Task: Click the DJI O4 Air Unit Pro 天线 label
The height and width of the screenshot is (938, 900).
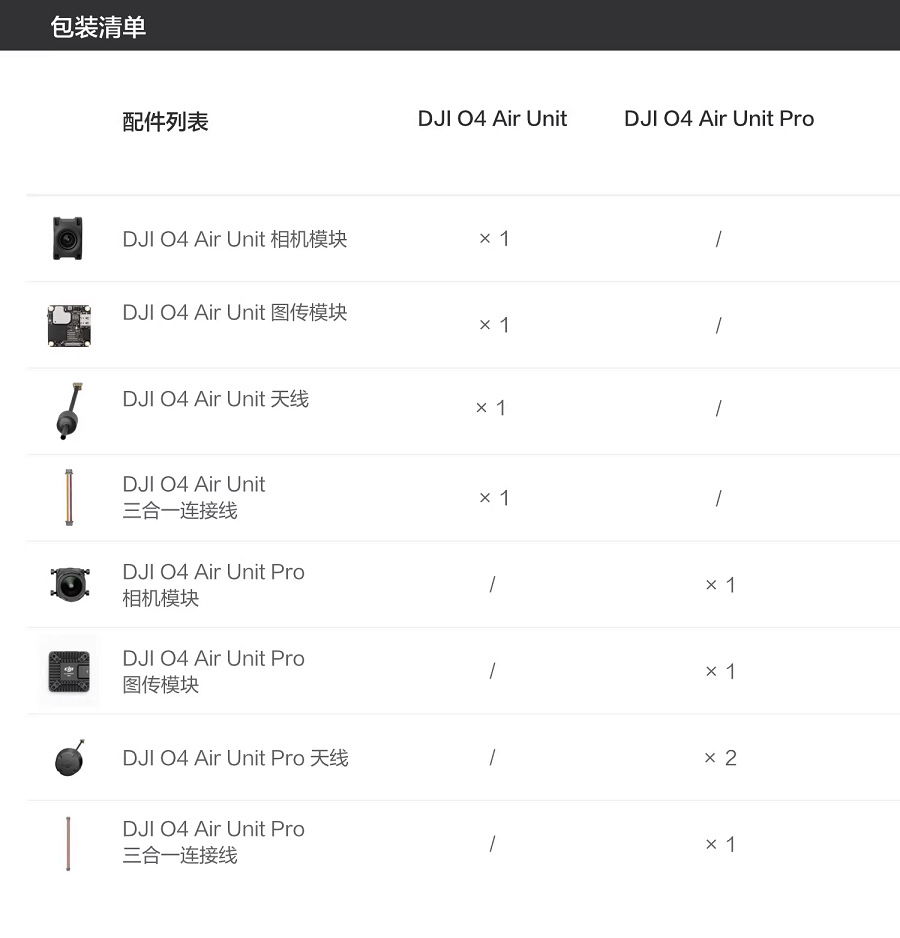Action: [x=235, y=758]
